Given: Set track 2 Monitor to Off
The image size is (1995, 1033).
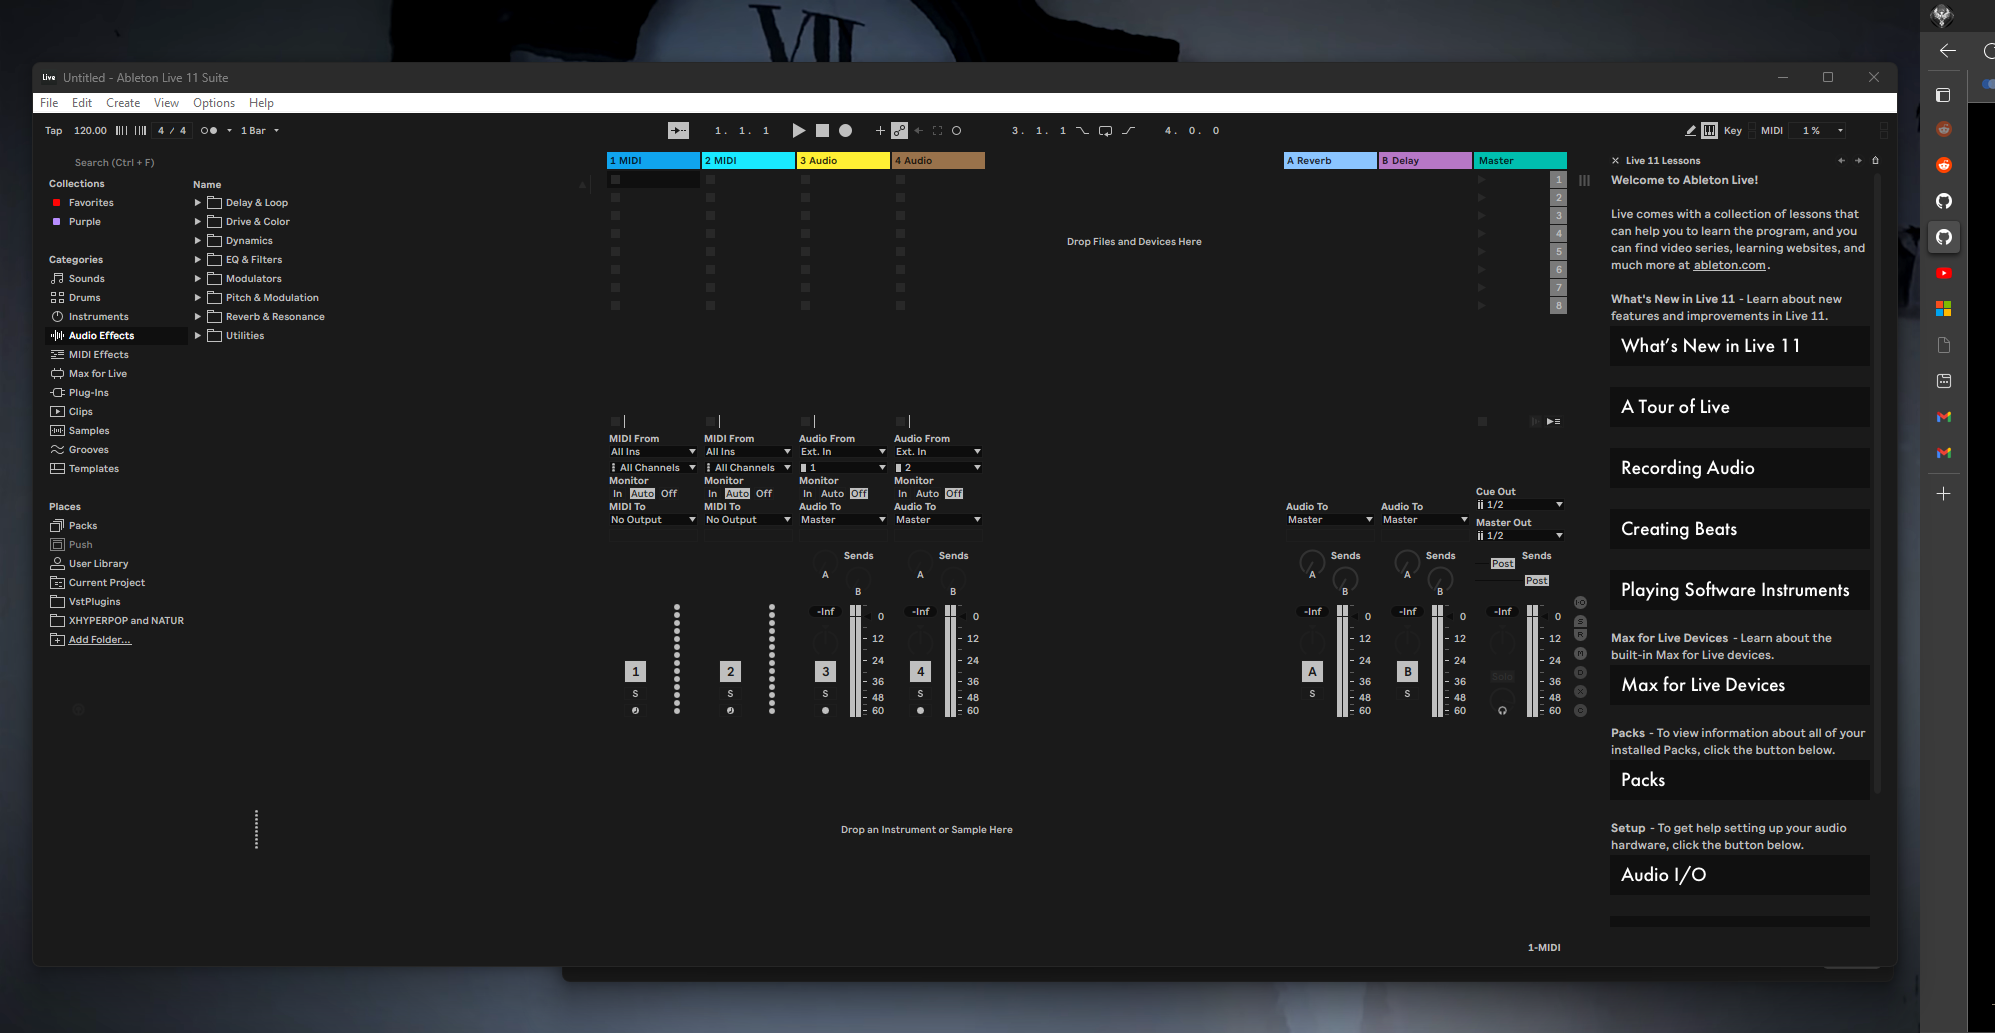Looking at the screenshot, I should click(763, 493).
